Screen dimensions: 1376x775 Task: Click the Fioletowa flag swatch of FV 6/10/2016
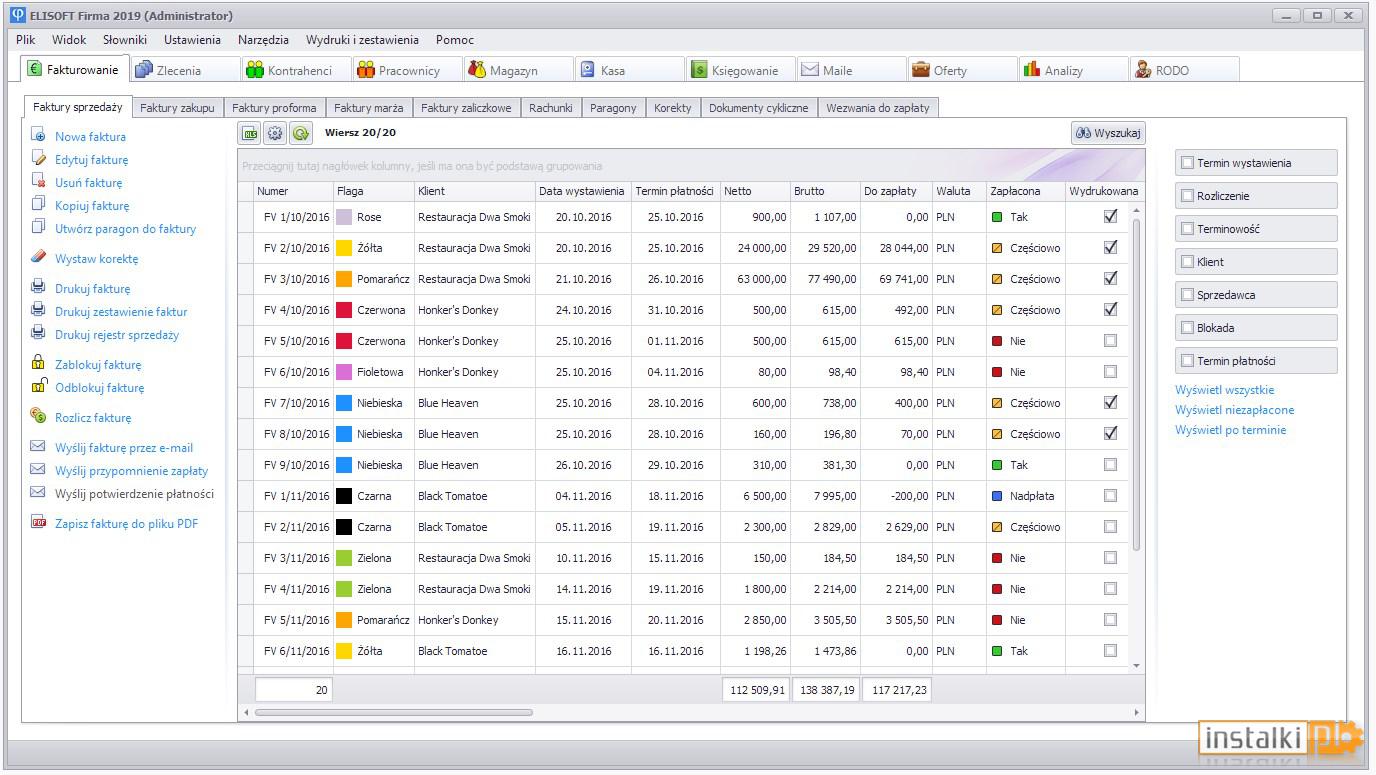[x=344, y=372]
